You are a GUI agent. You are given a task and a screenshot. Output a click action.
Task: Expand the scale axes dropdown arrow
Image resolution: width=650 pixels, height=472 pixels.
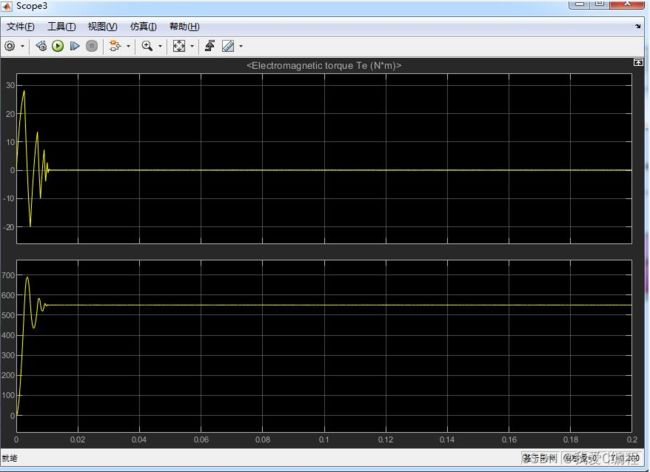(x=192, y=46)
